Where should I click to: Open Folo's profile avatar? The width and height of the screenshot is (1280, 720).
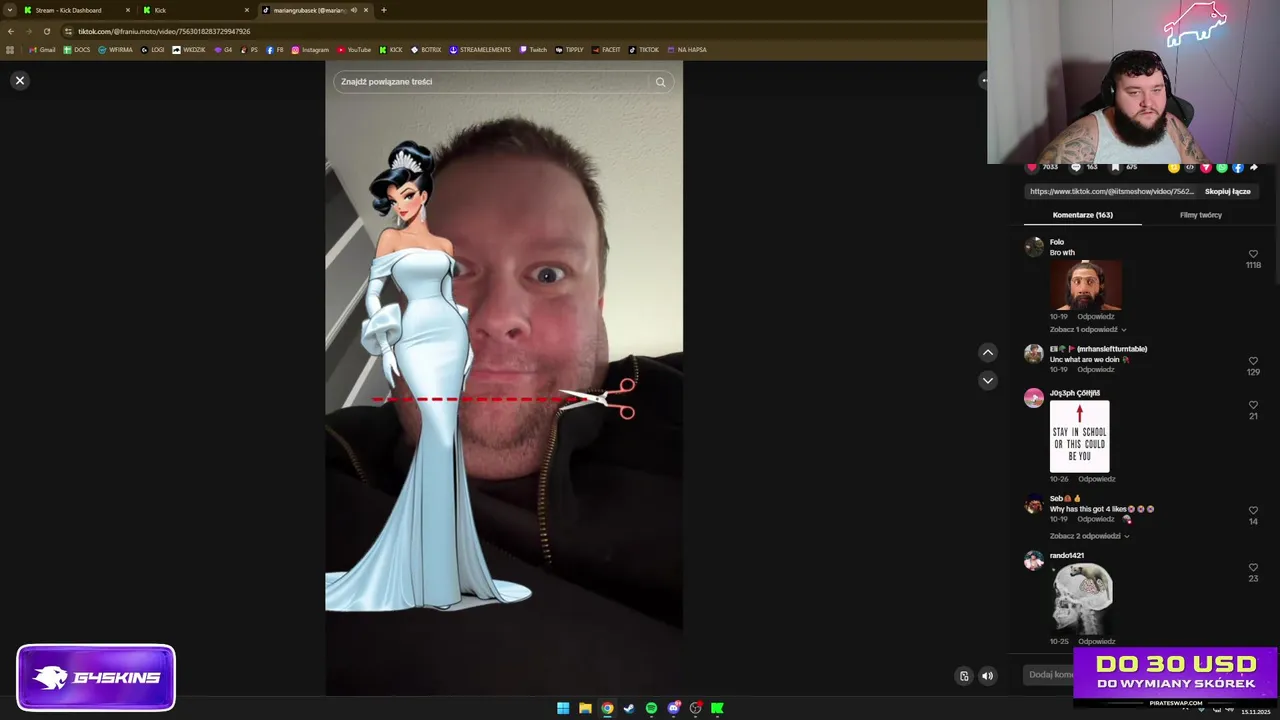[1034, 247]
